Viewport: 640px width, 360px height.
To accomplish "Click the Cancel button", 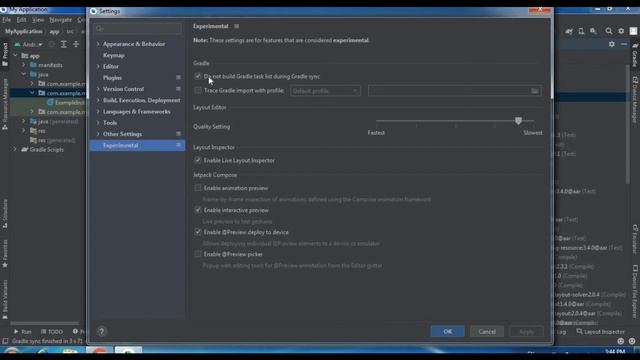I will pos(487,331).
